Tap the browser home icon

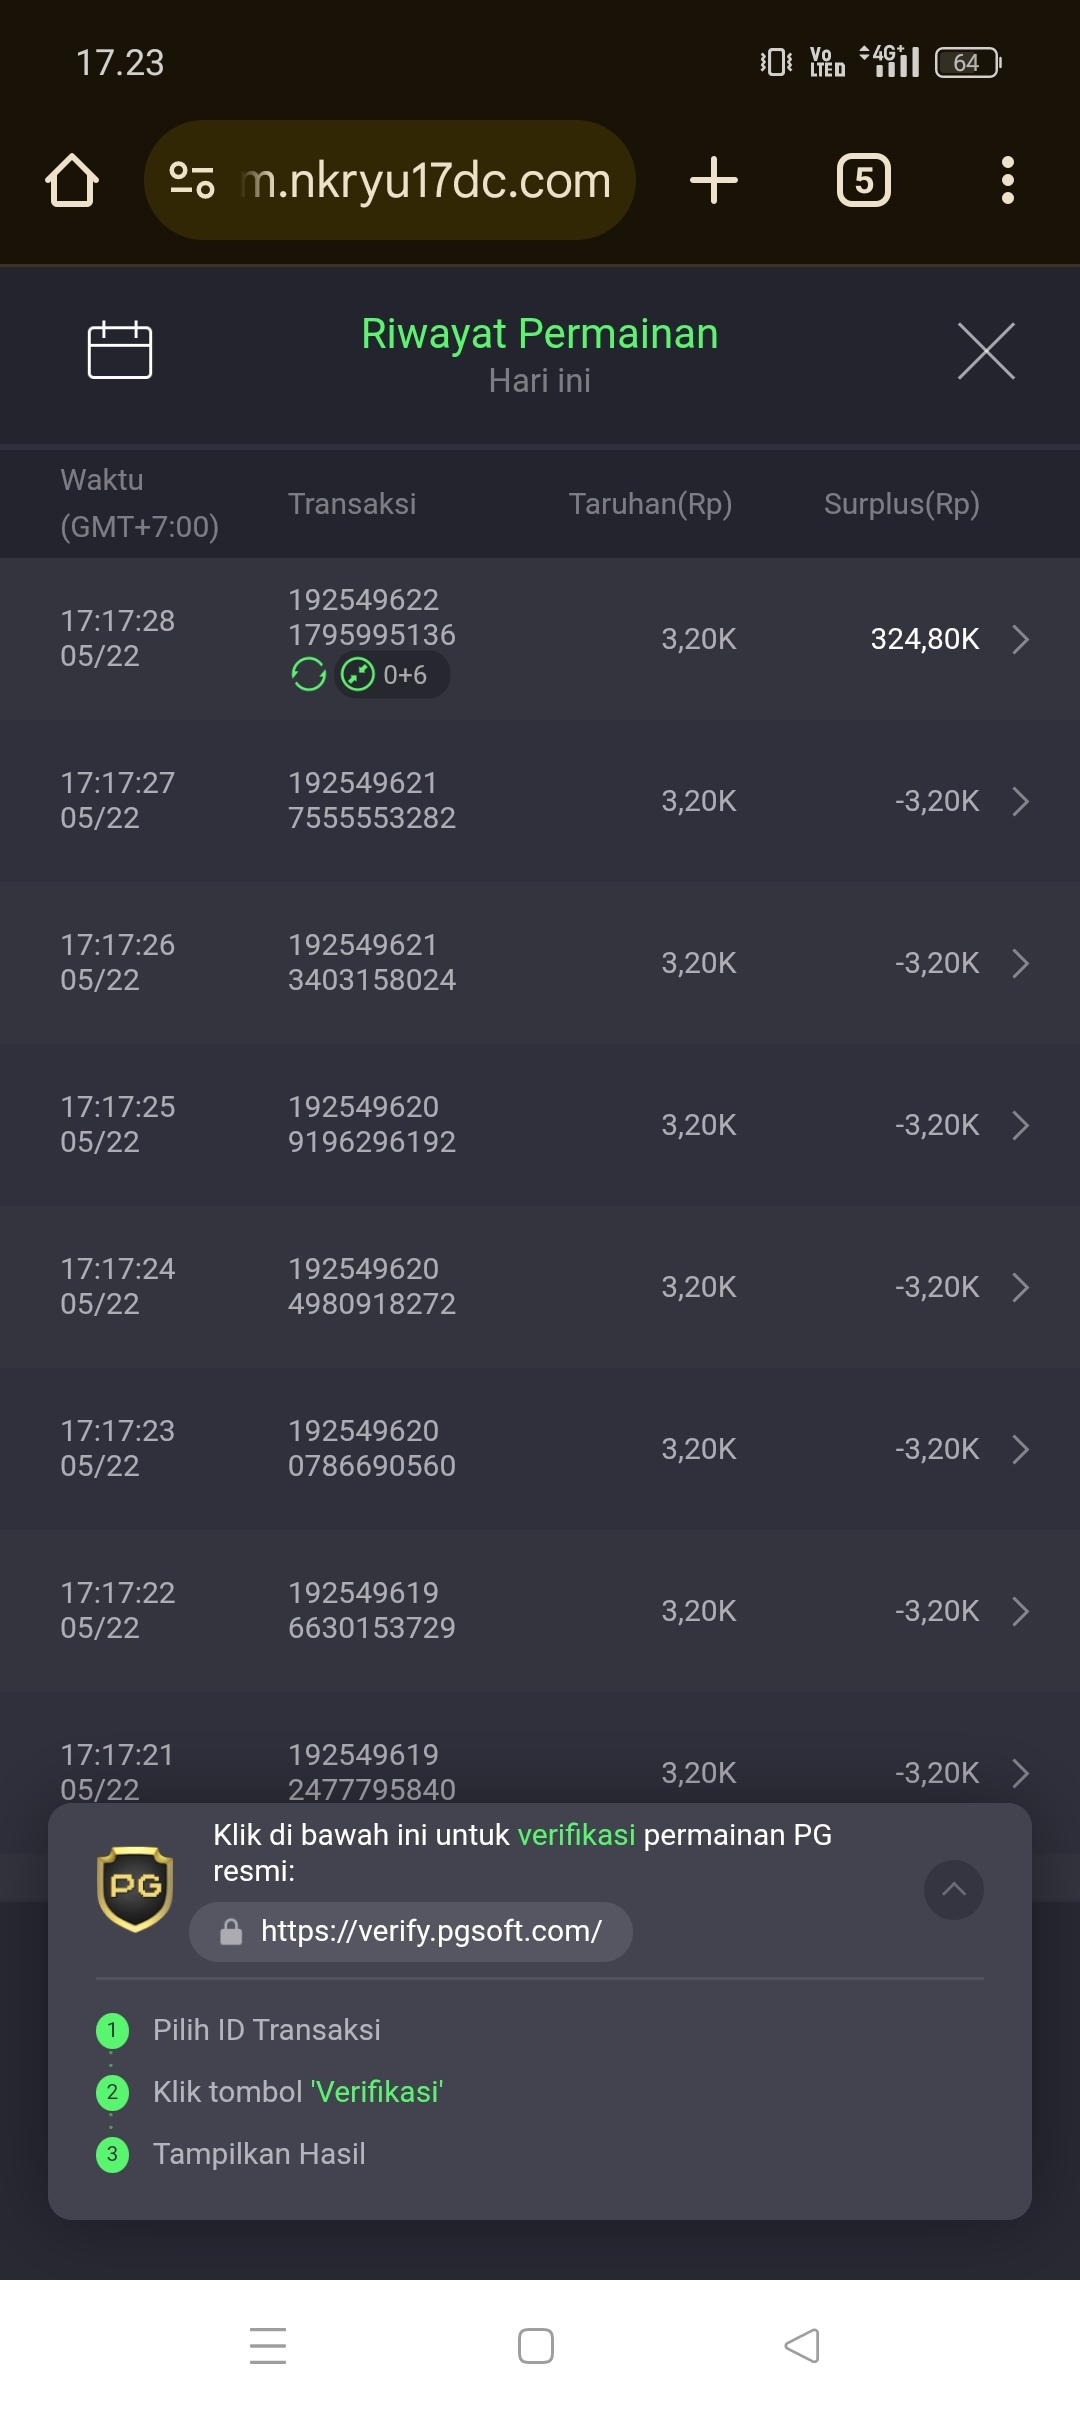(72, 180)
